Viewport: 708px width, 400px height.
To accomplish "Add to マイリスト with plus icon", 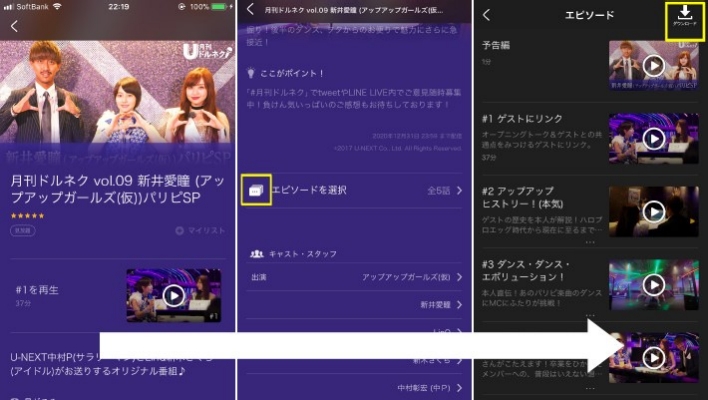I will point(179,231).
